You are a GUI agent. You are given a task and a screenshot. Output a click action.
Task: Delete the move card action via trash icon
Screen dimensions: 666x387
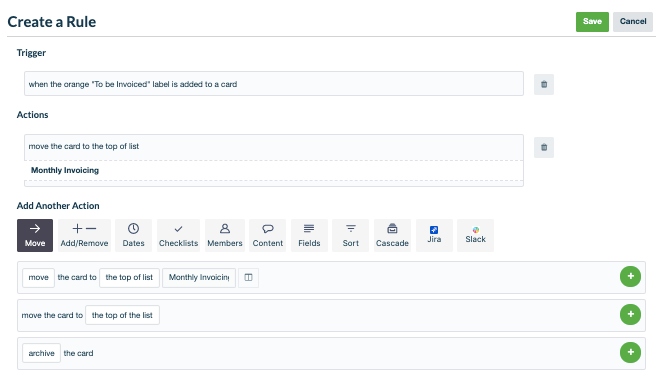pyautogui.click(x=544, y=147)
